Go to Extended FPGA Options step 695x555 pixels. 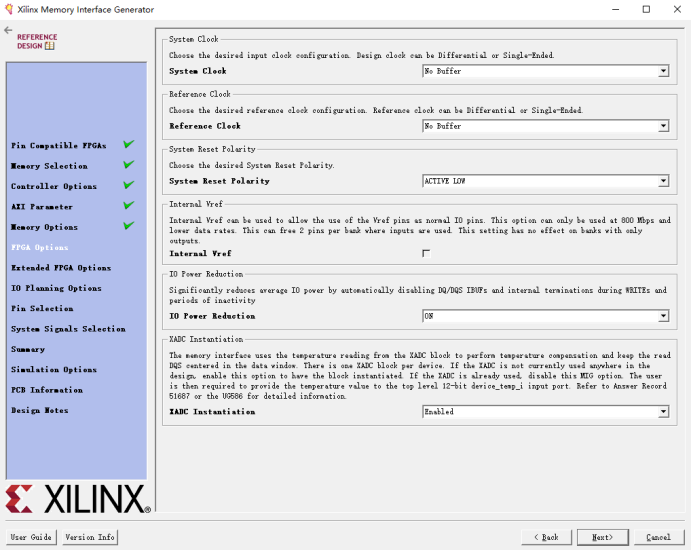coord(61,268)
